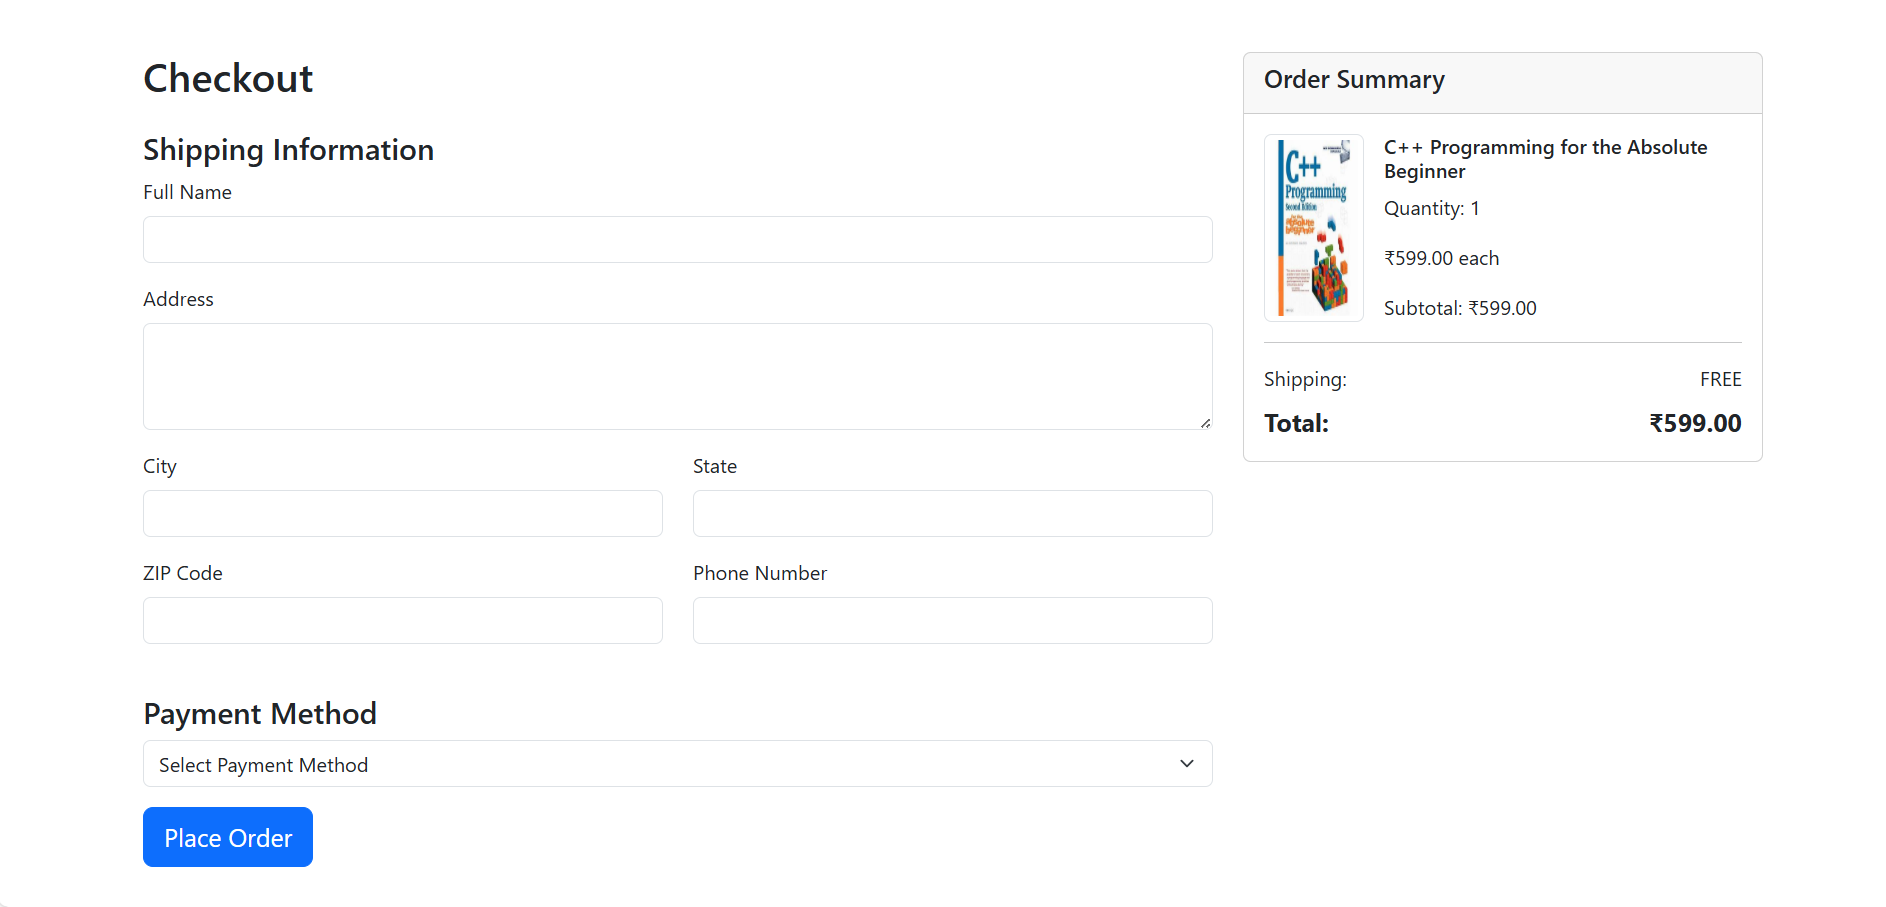Click the C++ Programming book cover thumbnail
The width and height of the screenshot is (1886, 907).
[1313, 228]
